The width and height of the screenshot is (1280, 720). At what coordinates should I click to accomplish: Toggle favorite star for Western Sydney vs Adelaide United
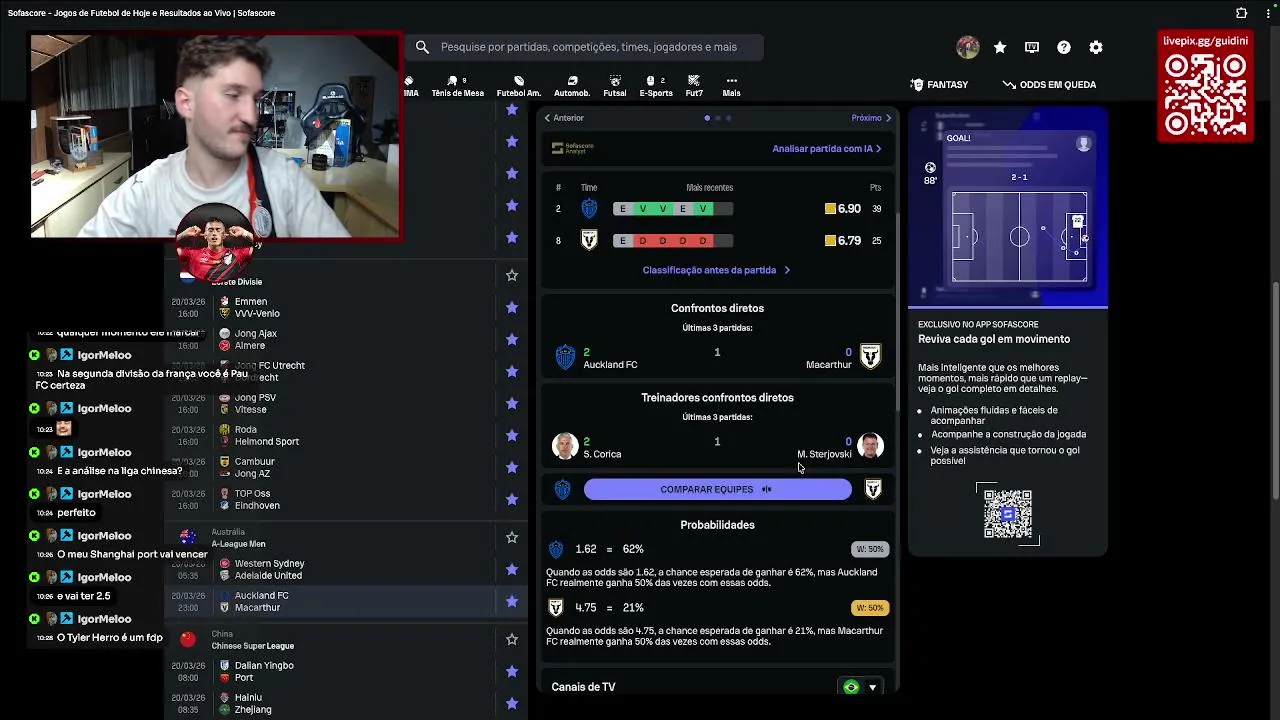pos(512,569)
